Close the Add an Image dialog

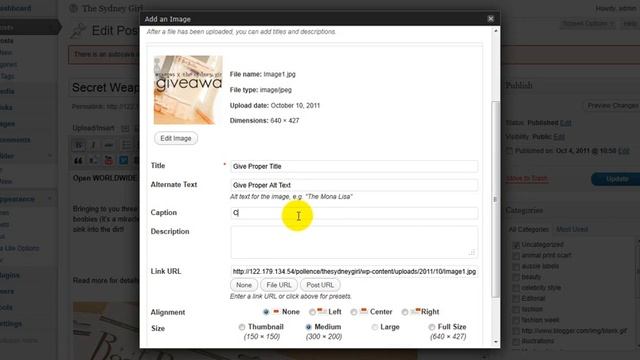(491, 19)
